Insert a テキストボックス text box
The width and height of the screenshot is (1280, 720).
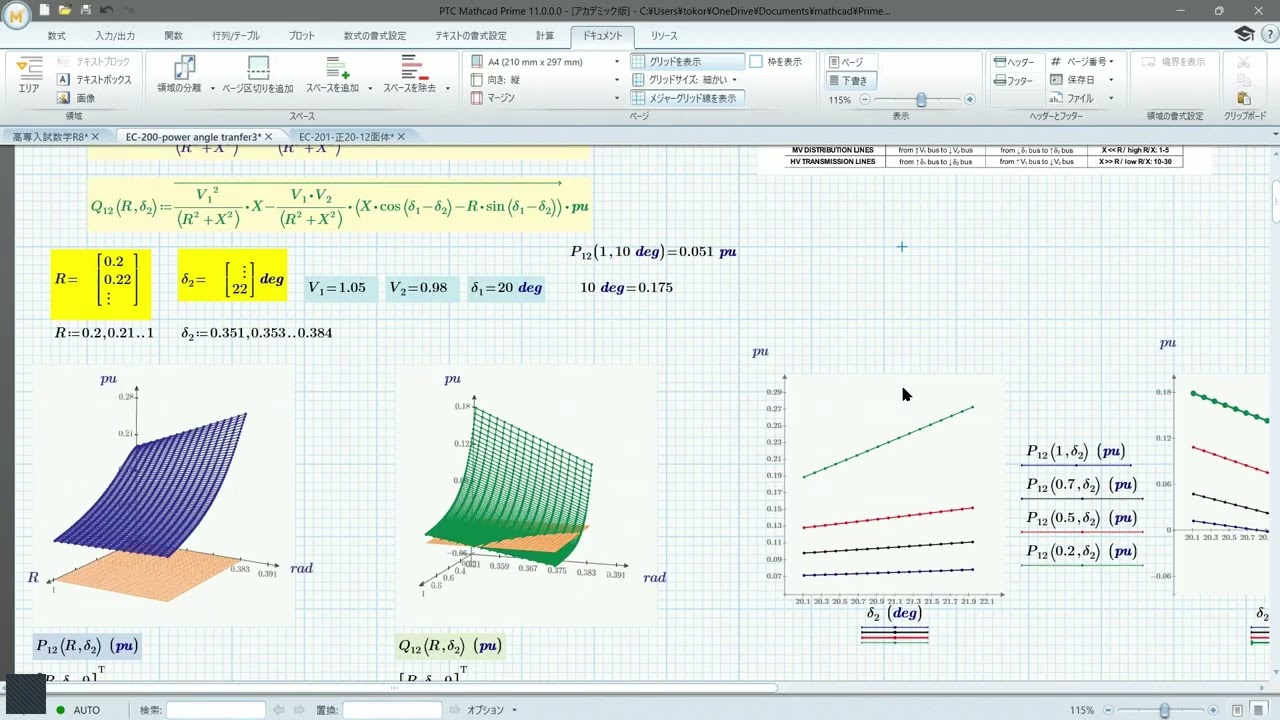point(94,80)
